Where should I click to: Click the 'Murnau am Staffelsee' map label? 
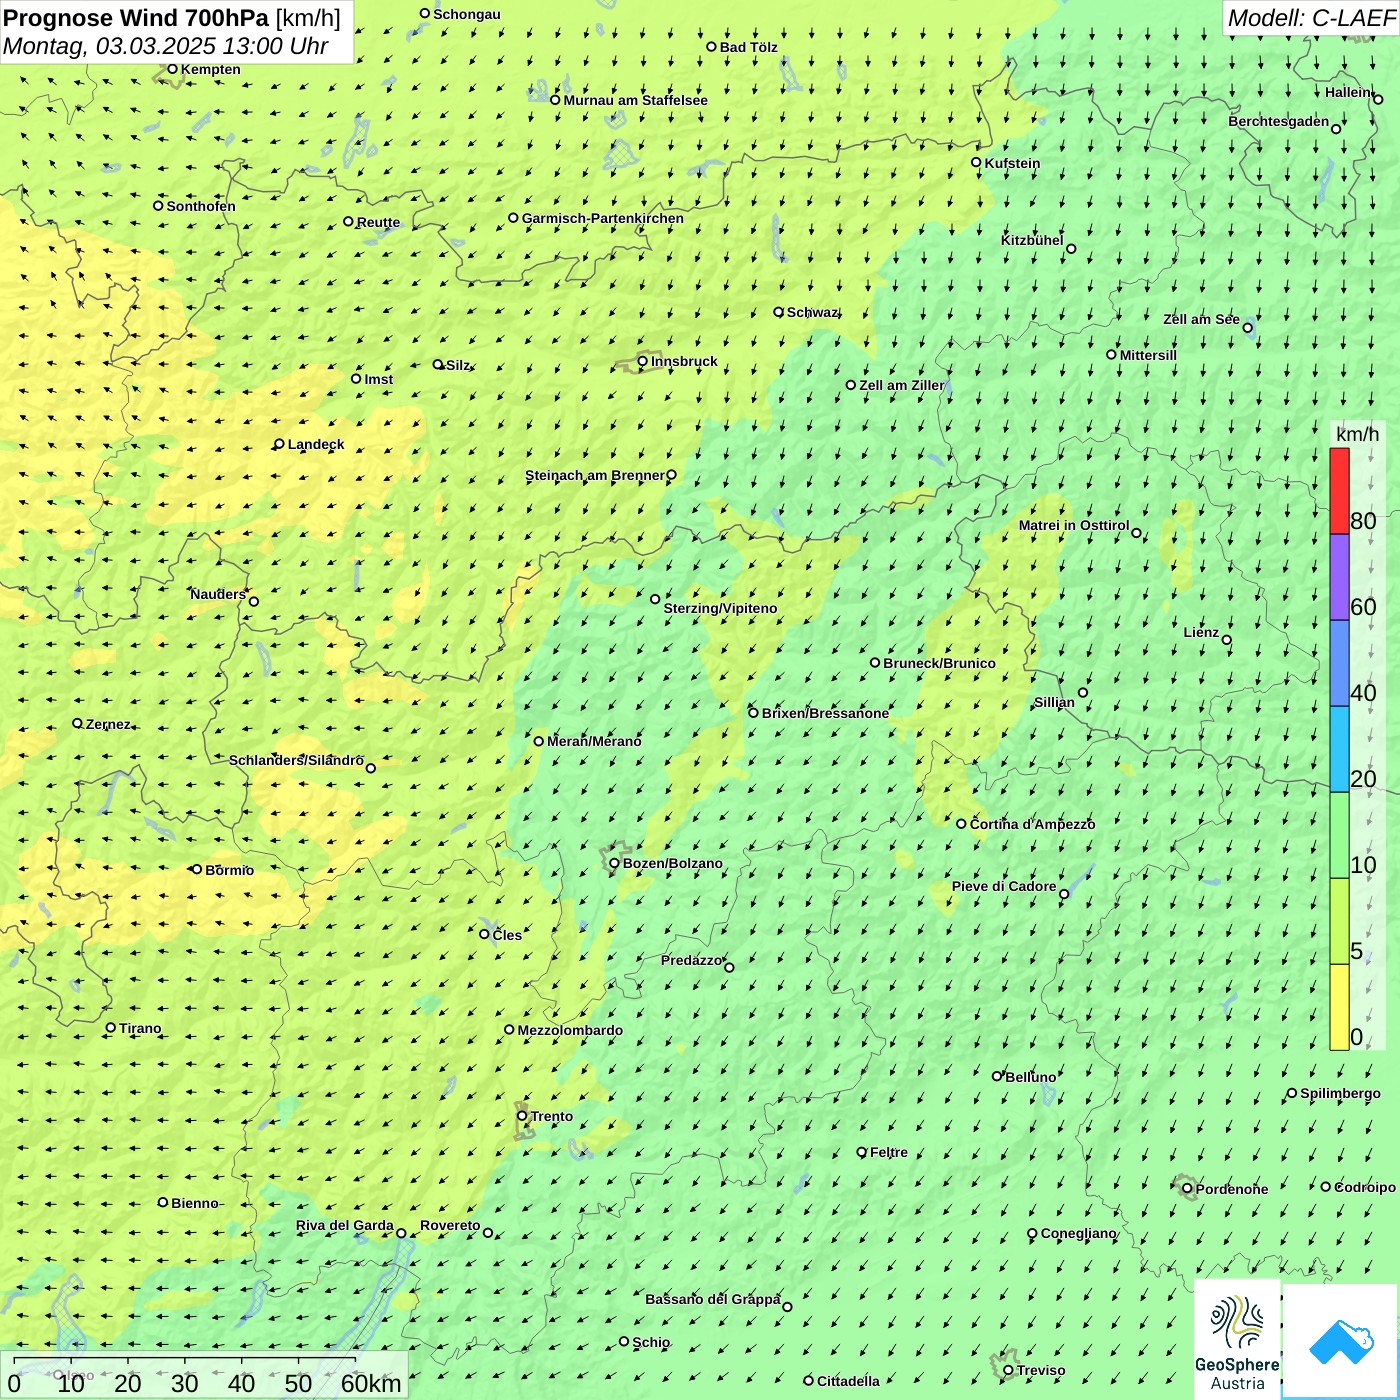635,100
